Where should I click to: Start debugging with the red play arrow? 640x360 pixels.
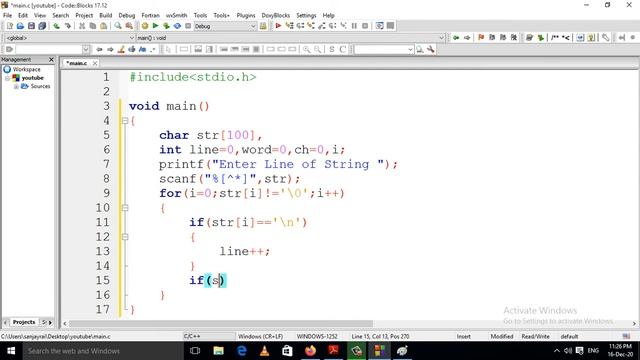pyautogui.click(x=278, y=26)
